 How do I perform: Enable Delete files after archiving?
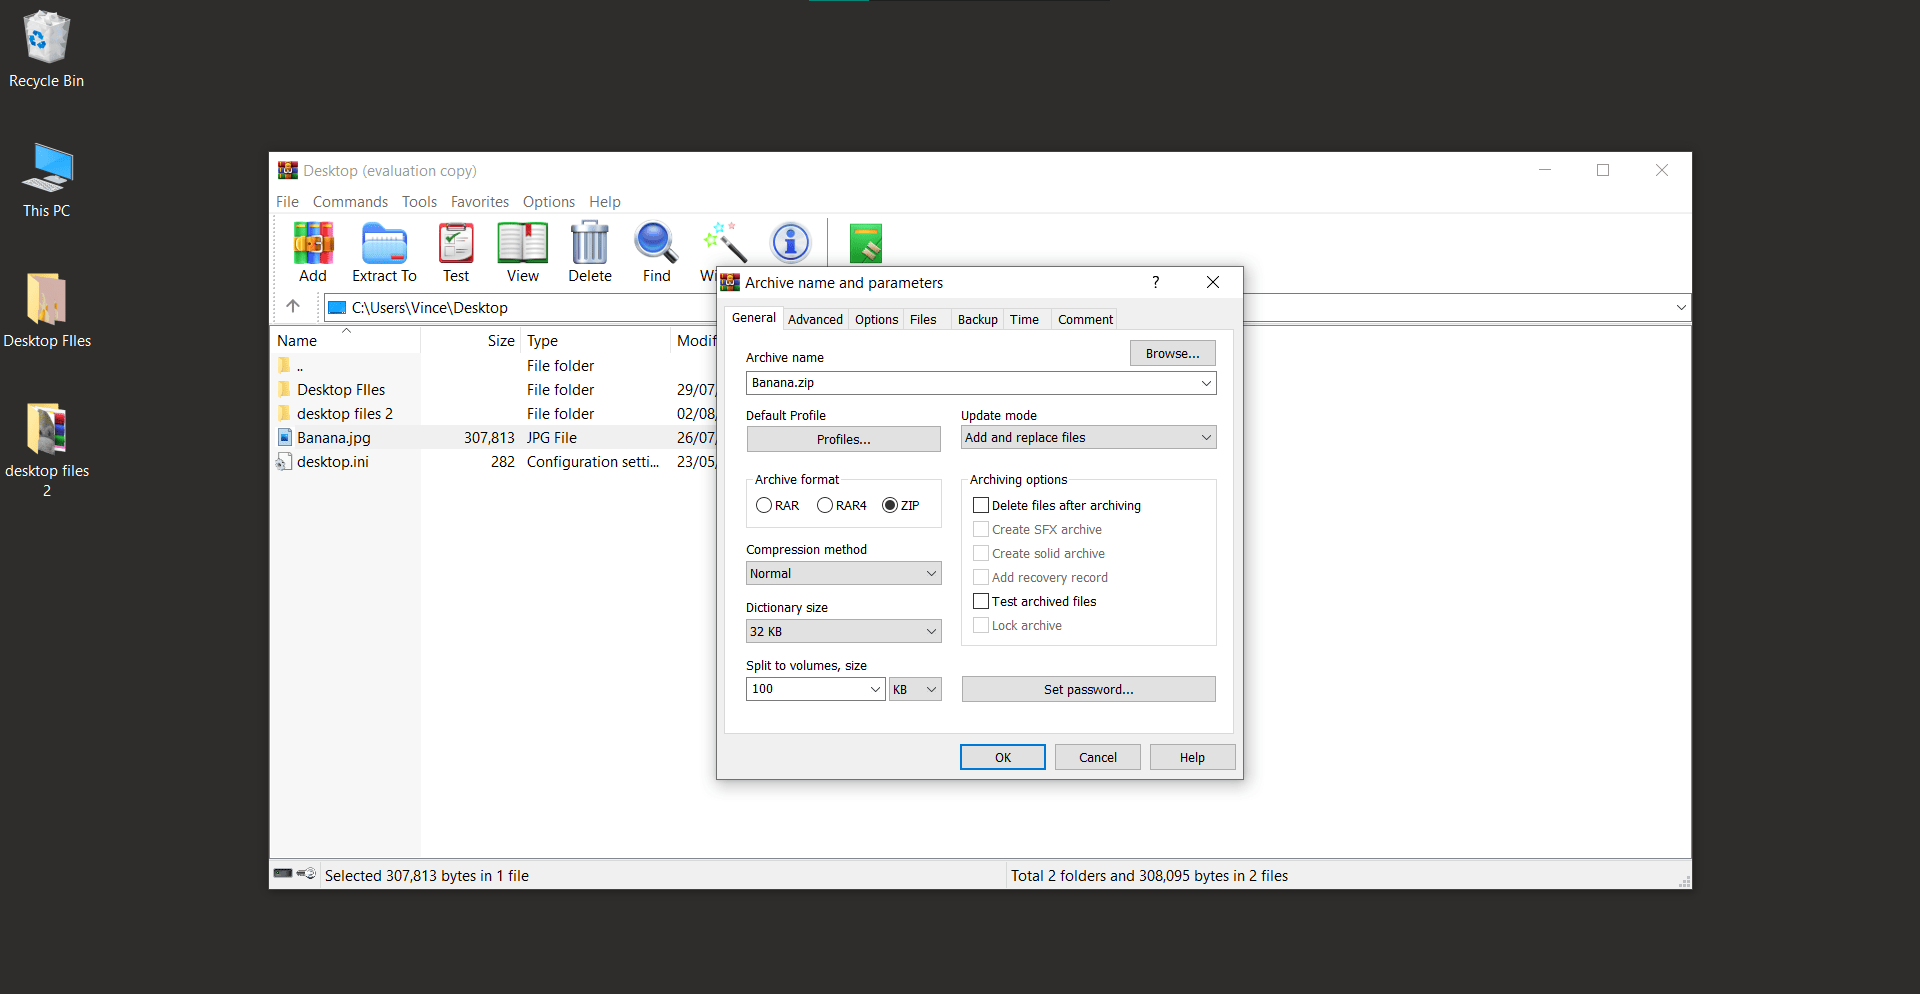(x=981, y=505)
